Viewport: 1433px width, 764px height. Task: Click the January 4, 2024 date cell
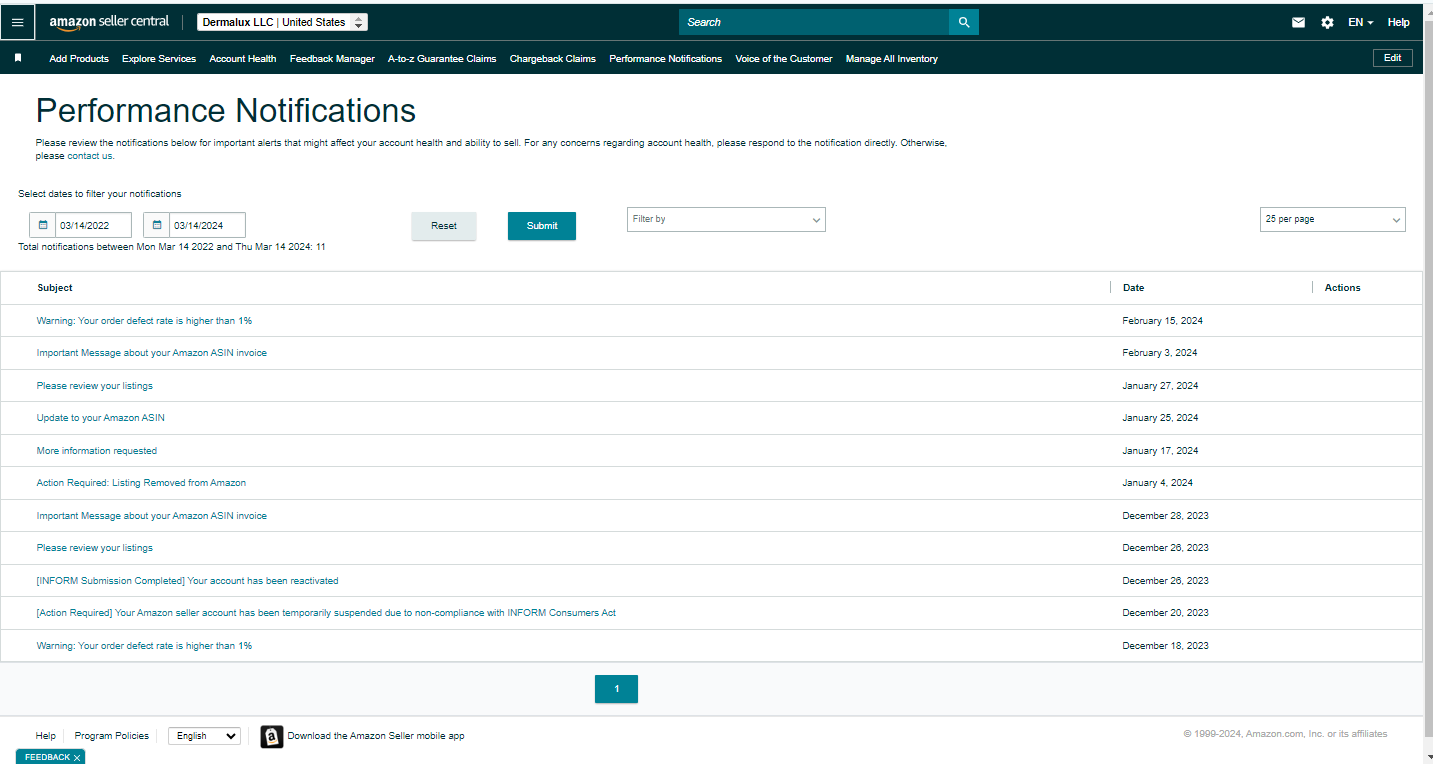[x=1158, y=483]
